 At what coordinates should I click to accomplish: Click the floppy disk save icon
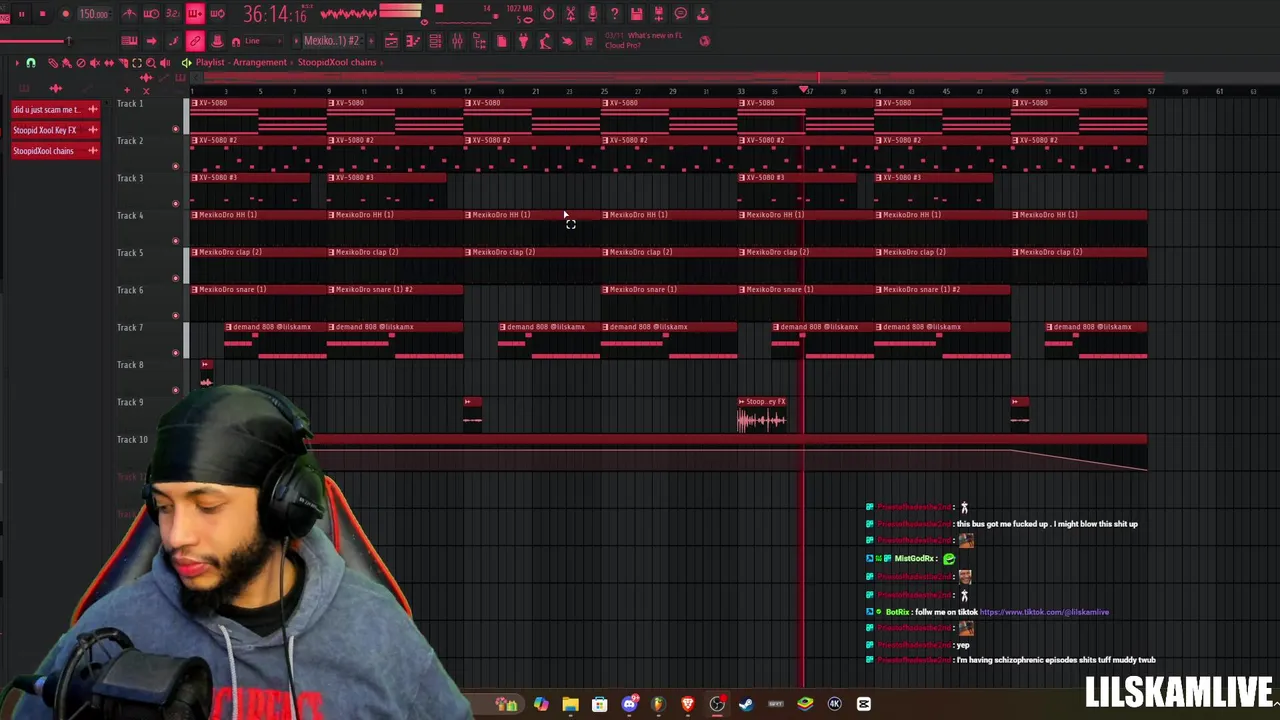coord(636,14)
